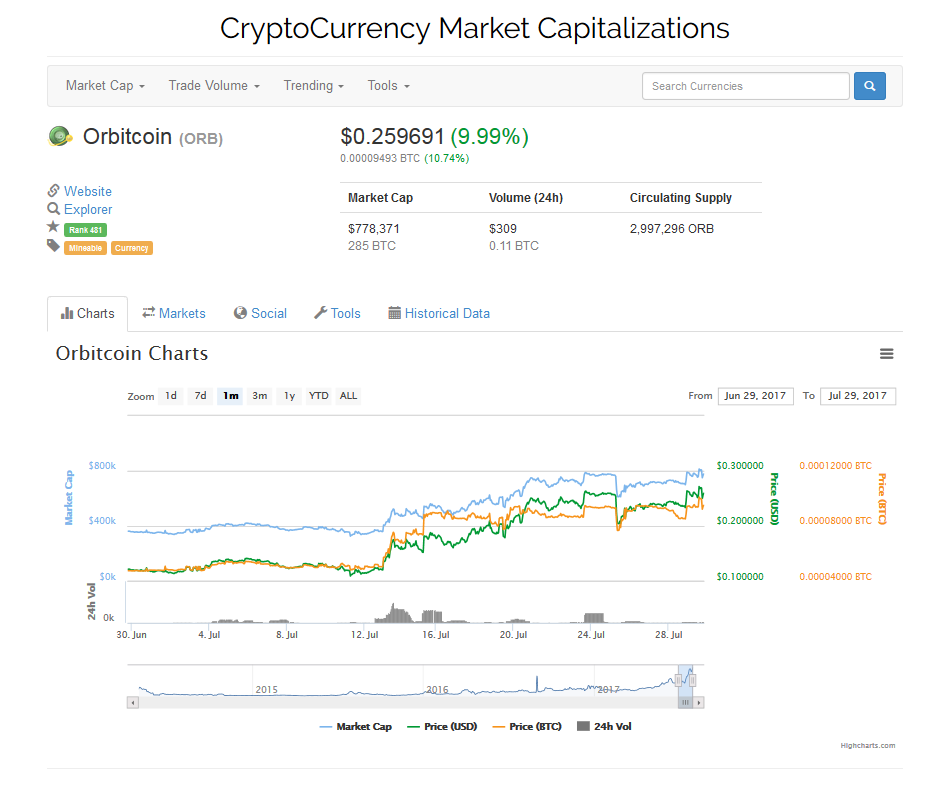Toggle Price (USD) series in legend

pos(442,726)
